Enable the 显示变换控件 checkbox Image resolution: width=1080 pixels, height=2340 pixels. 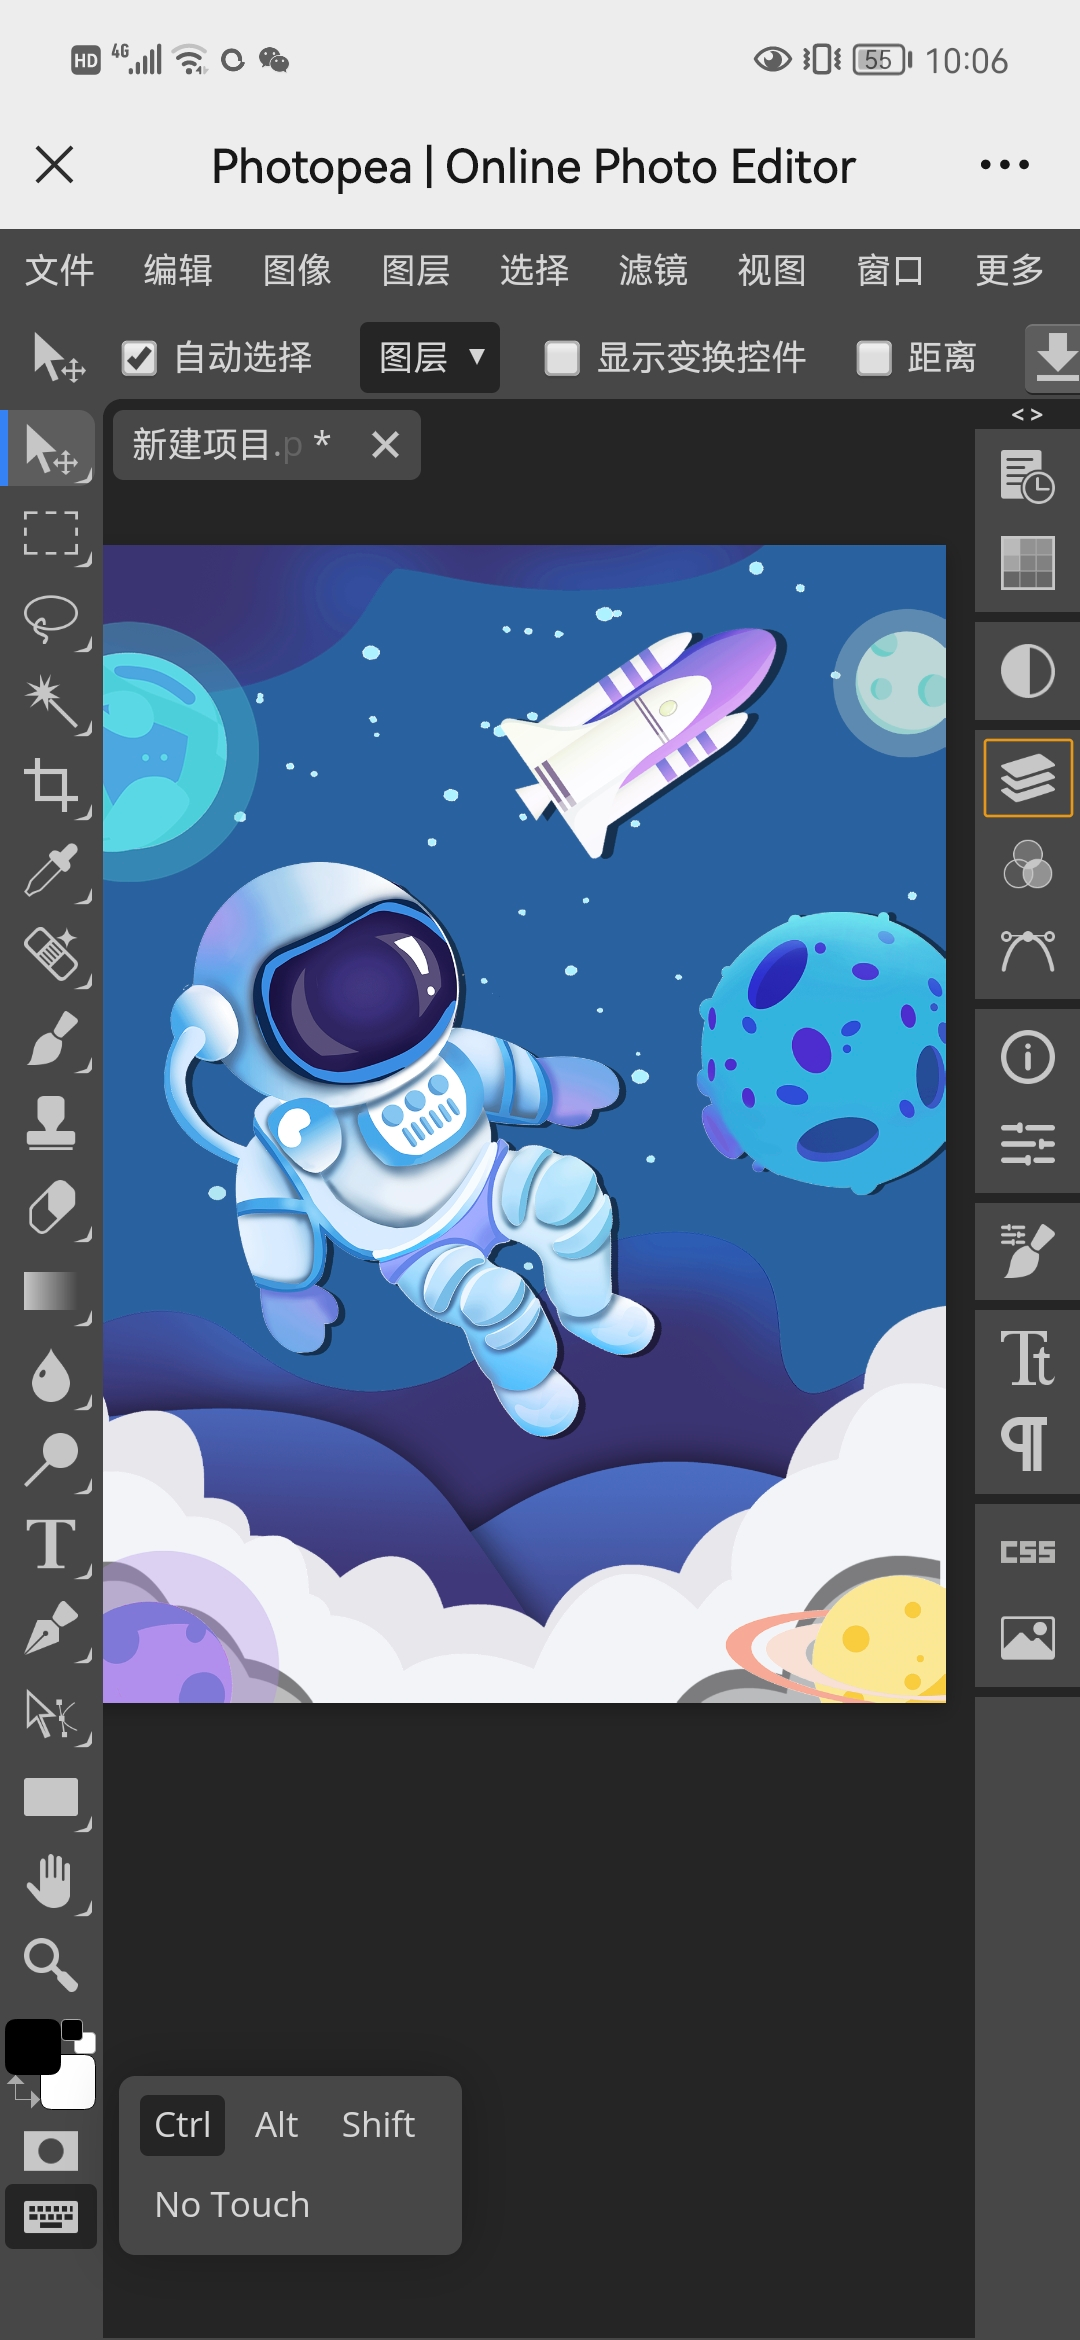(562, 358)
